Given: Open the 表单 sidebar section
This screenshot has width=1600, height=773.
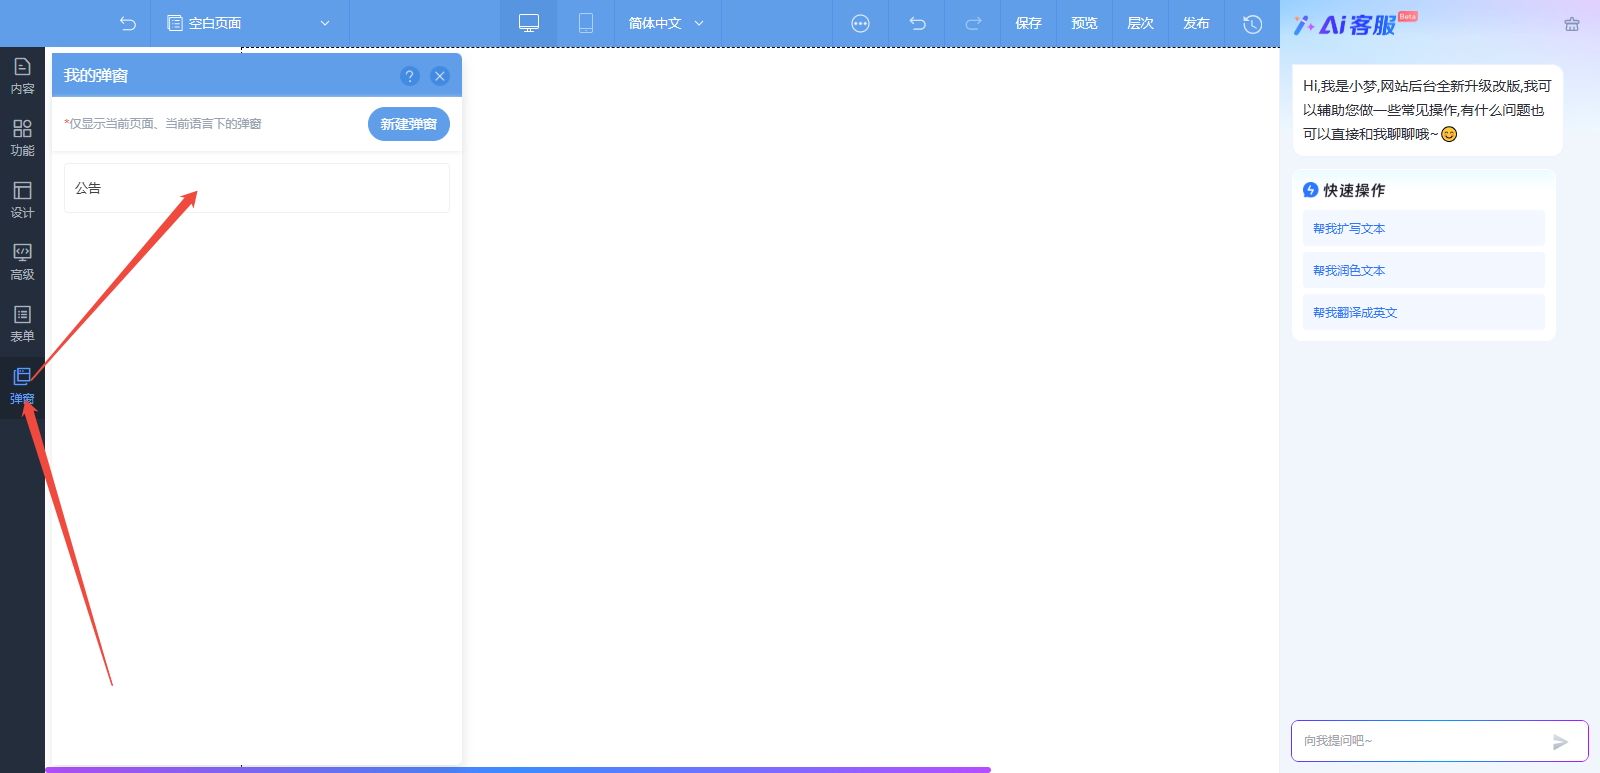Looking at the screenshot, I should pos(22,324).
